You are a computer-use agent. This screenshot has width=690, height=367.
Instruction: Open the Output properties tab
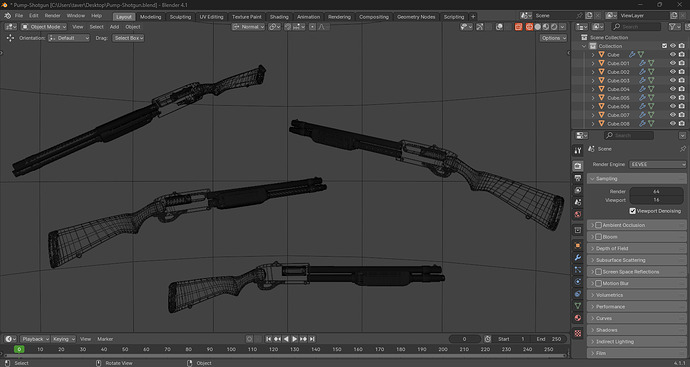[x=578, y=178]
